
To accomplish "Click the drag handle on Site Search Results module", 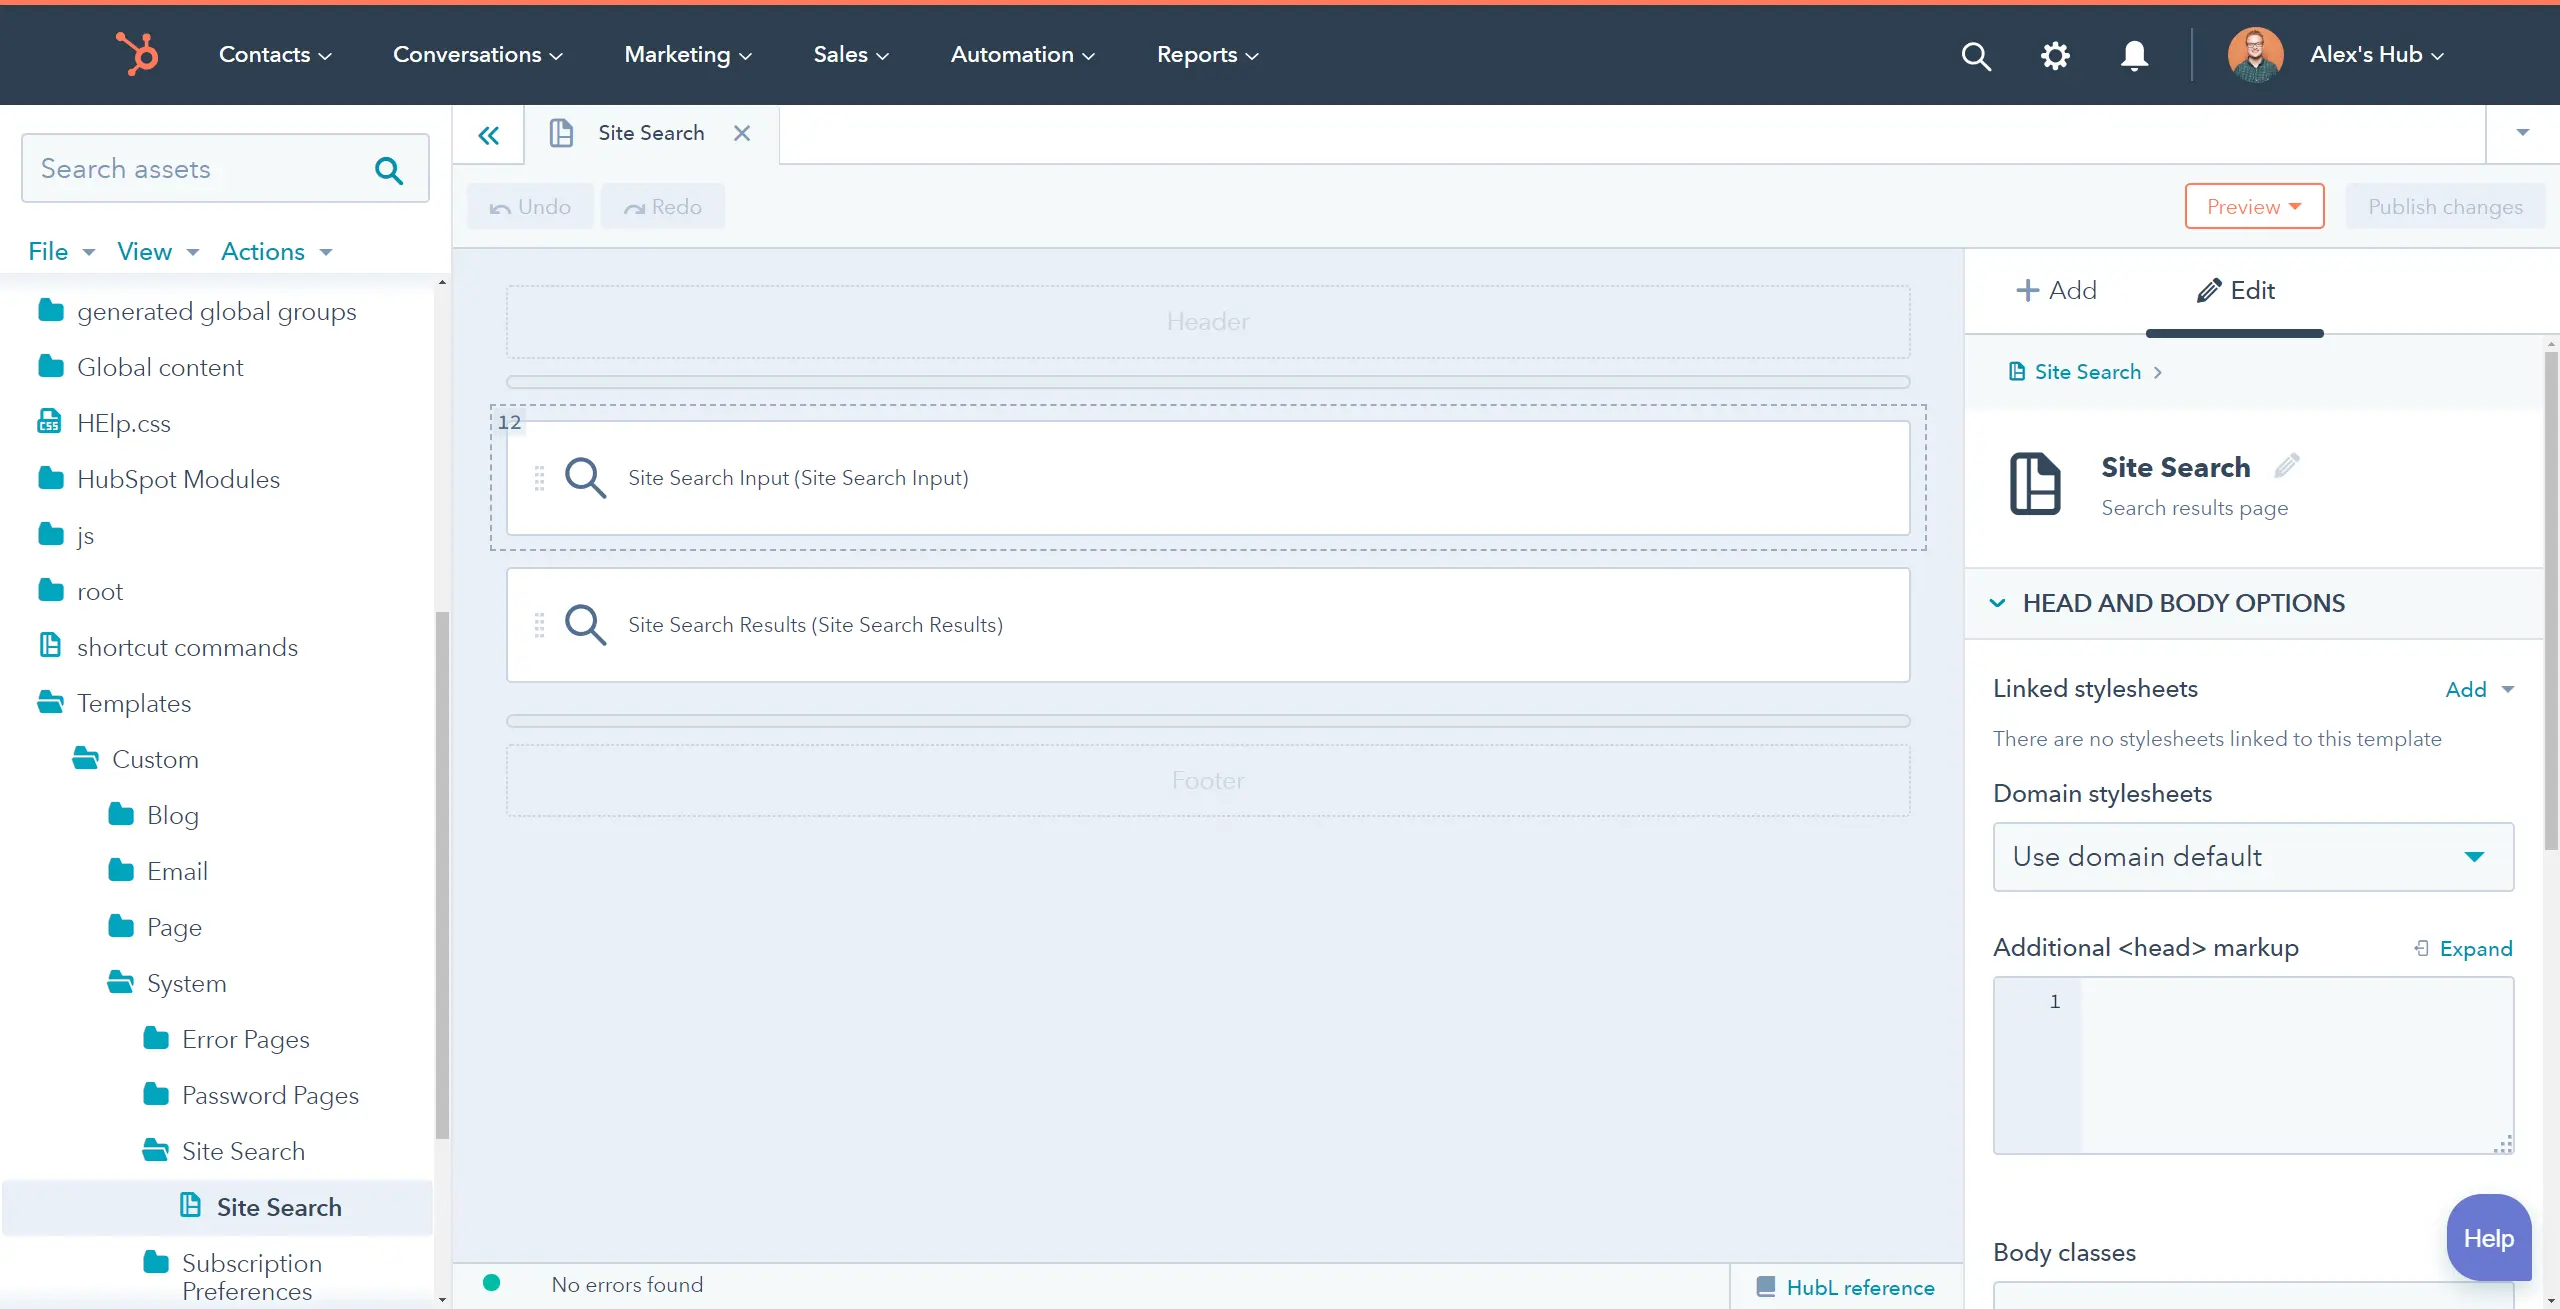I will [x=541, y=624].
